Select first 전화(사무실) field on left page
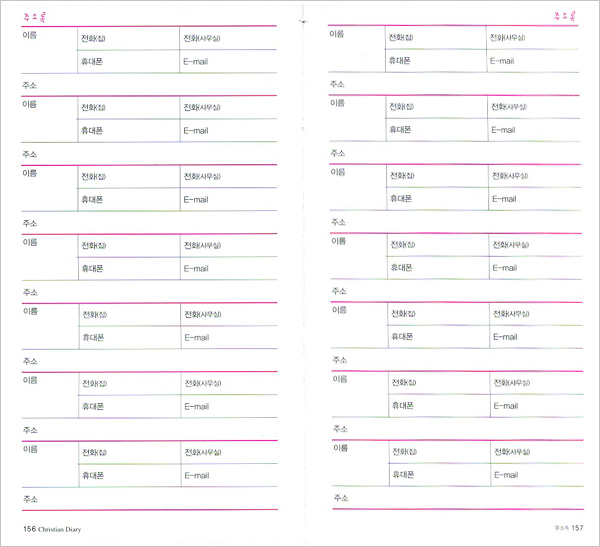Image resolution: width=600 pixels, height=547 pixels. [x=228, y=38]
